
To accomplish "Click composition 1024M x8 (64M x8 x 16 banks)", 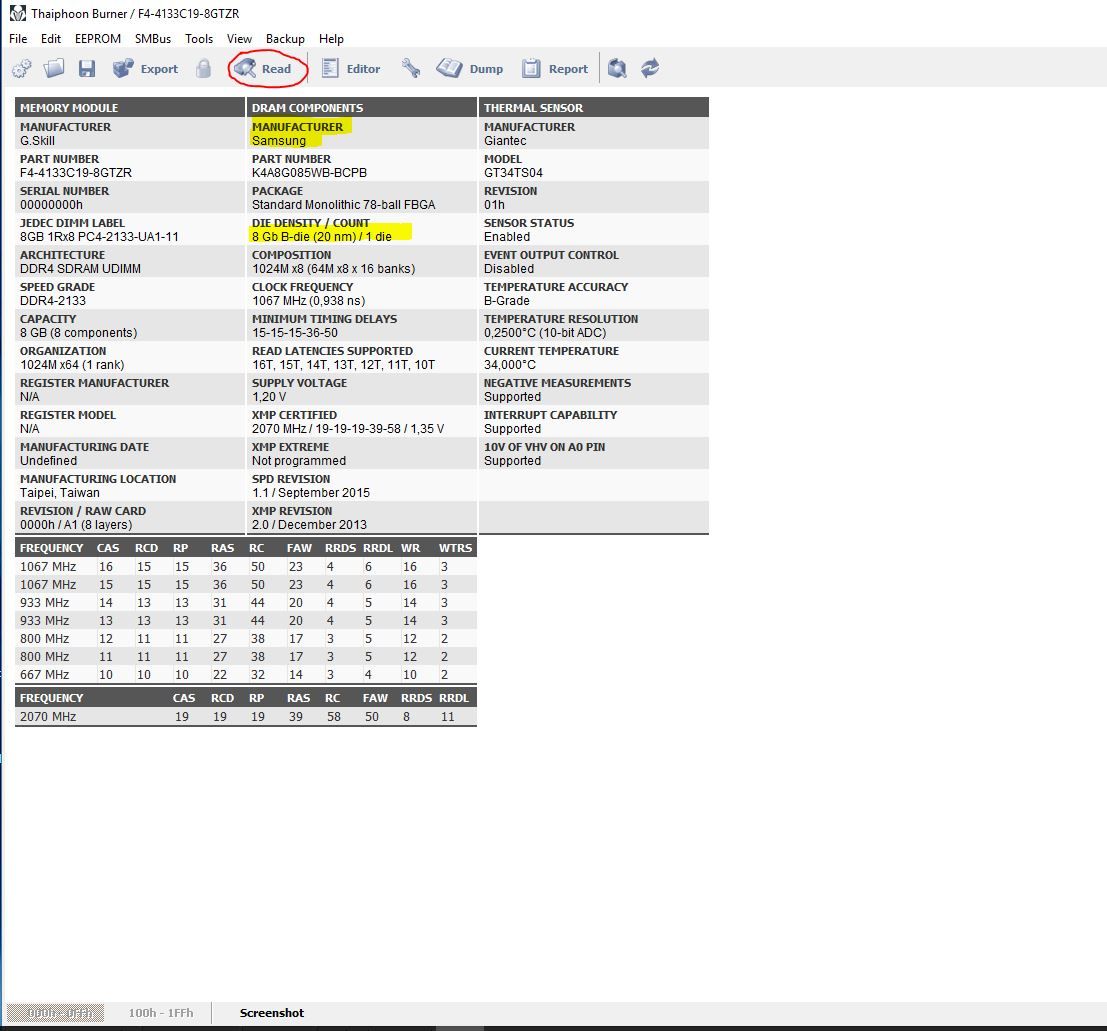I will pyautogui.click(x=334, y=268).
